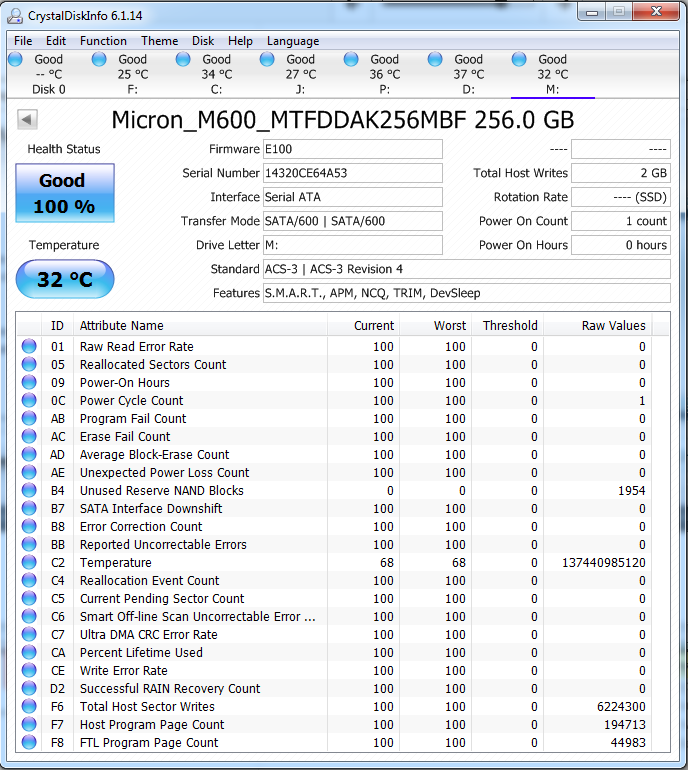The width and height of the screenshot is (688, 770).
Task: Click status orb for Percent Lifetime Used
Action: click(x=29, y=653)
